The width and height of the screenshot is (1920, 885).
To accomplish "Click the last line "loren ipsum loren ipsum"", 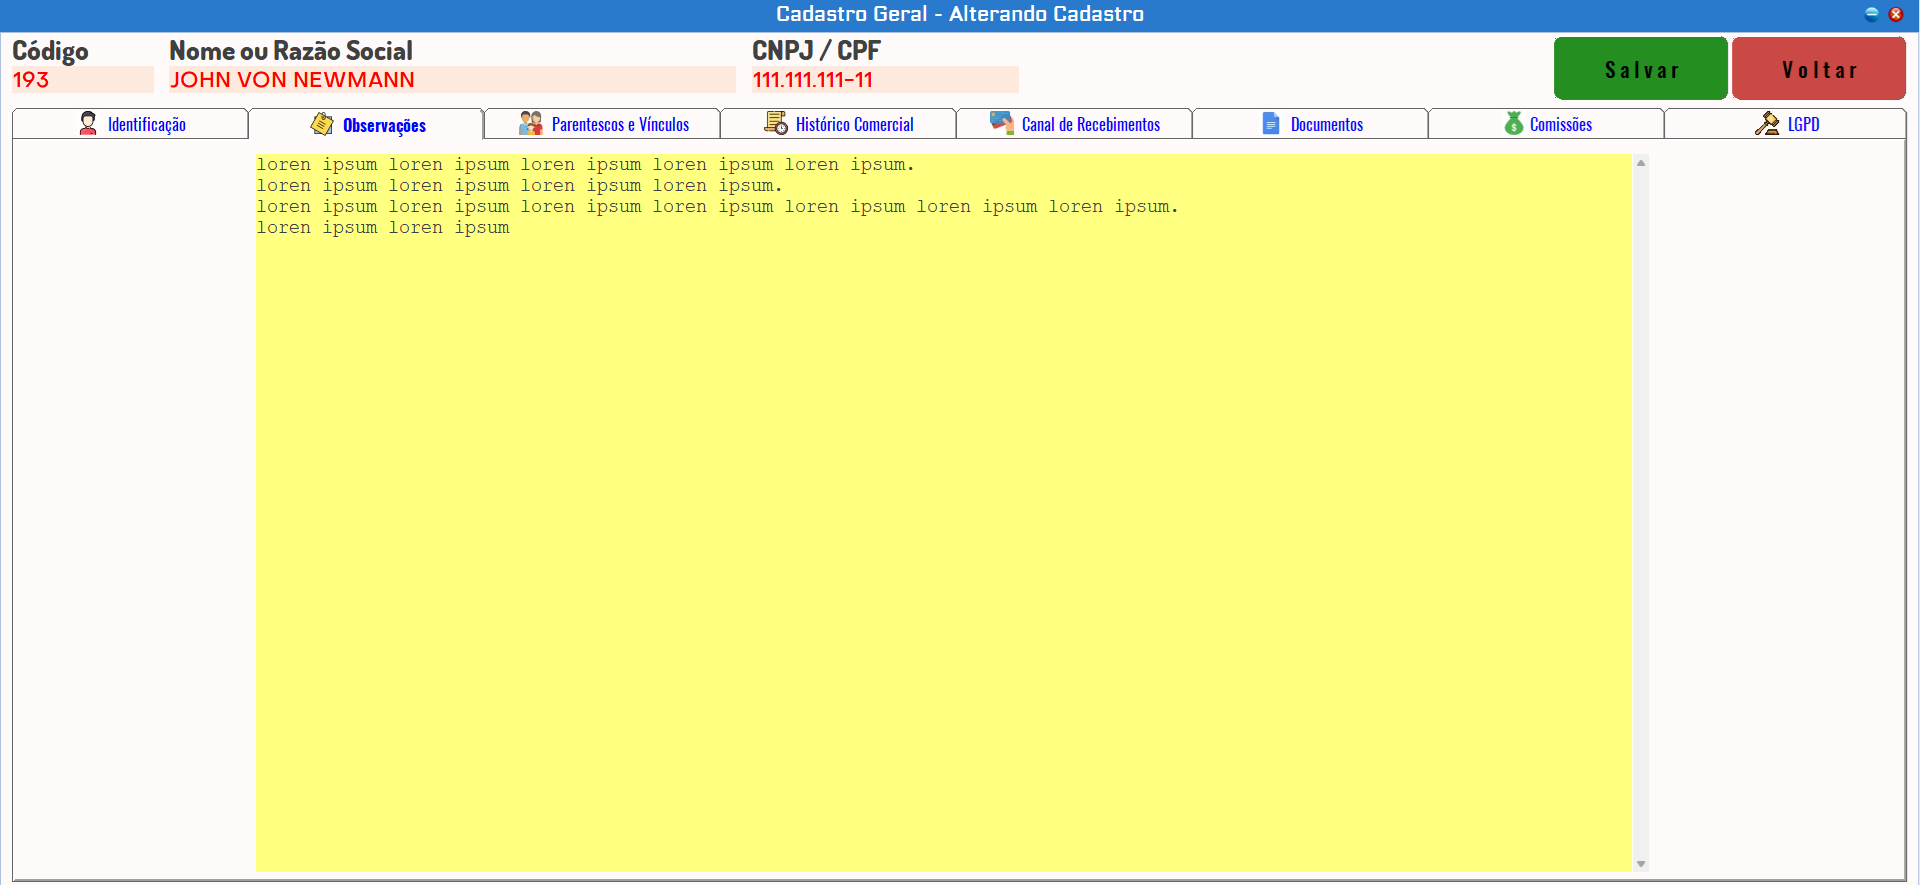I will pos(383,228).
